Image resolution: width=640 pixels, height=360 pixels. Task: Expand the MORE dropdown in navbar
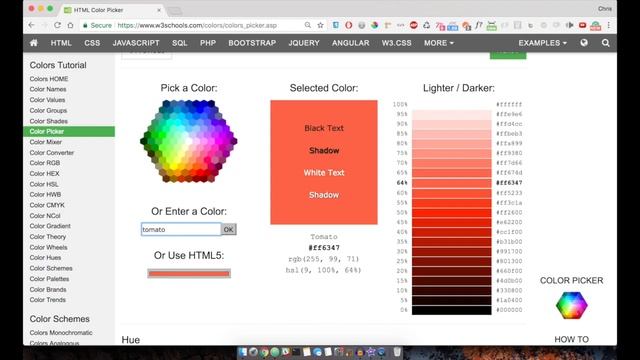click(438, 43)
